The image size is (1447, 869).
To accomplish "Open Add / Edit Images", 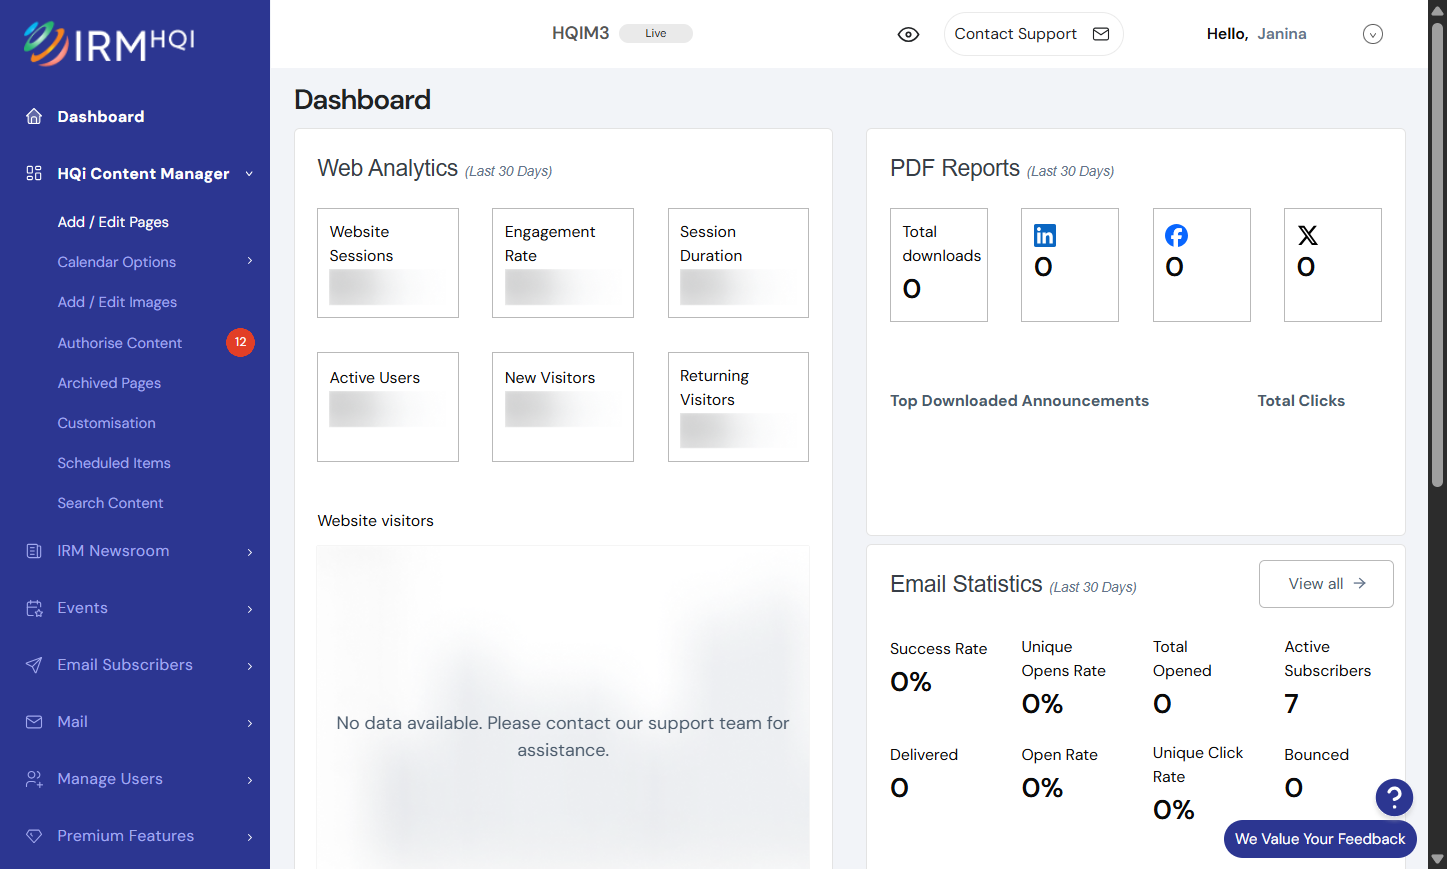I will click(117, 302).
